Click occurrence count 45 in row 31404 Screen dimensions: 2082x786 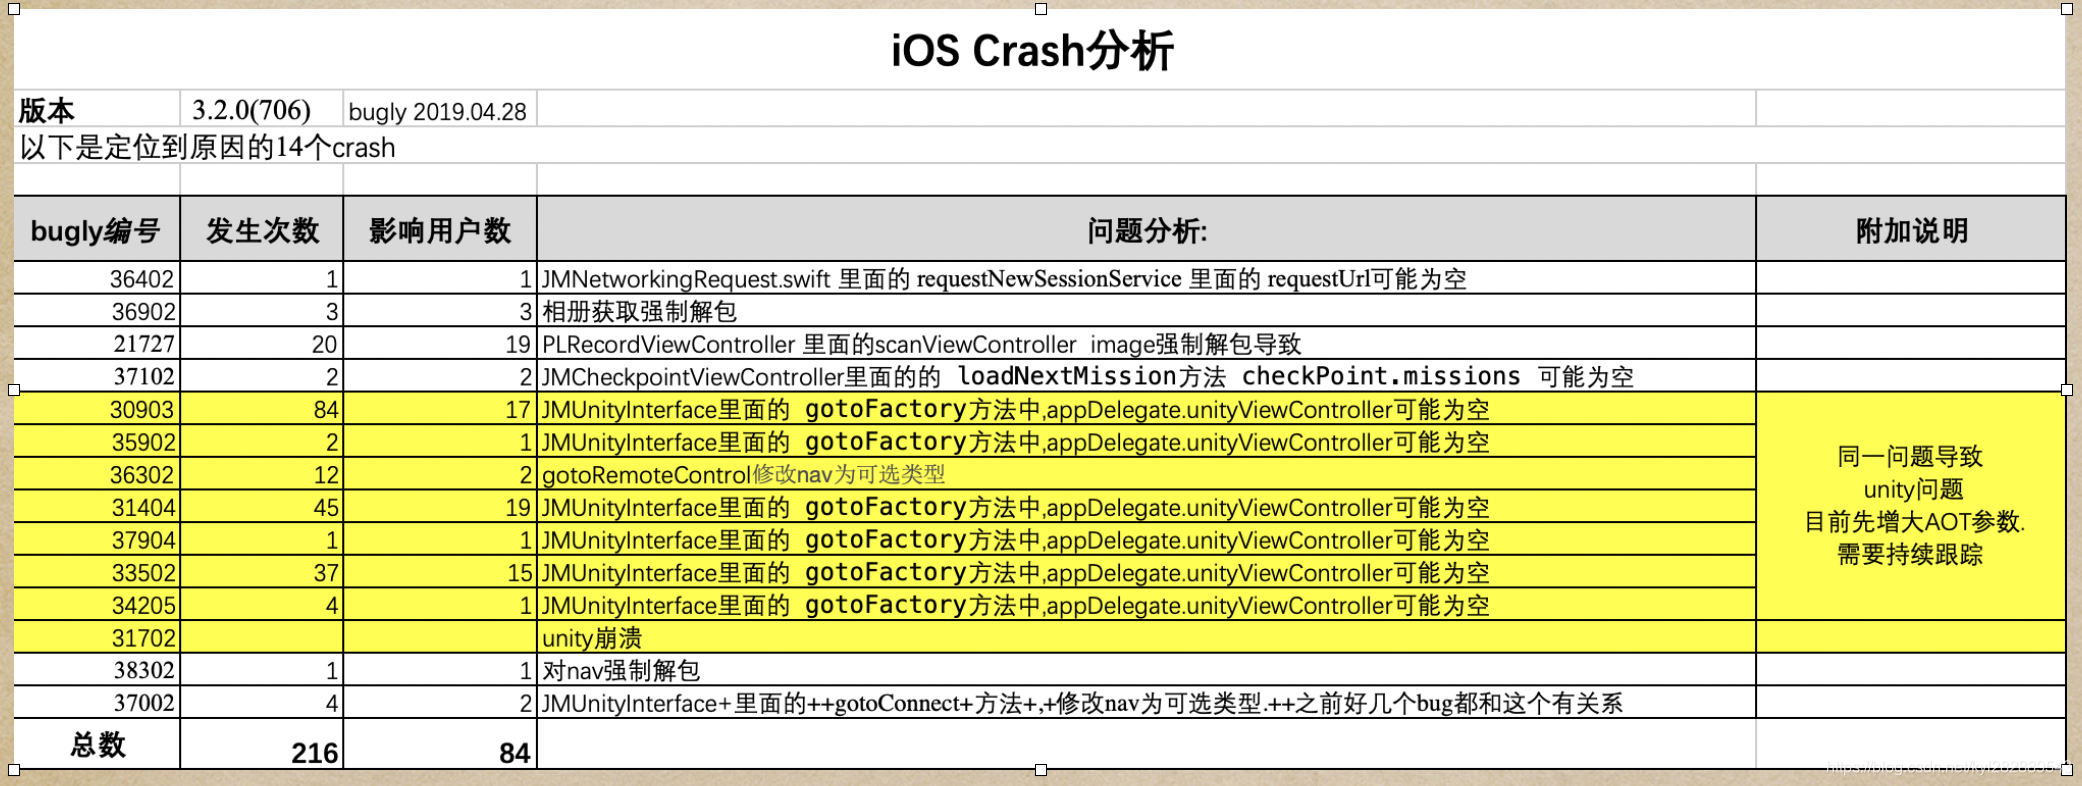pyautogui.click(x=261, y=507)
